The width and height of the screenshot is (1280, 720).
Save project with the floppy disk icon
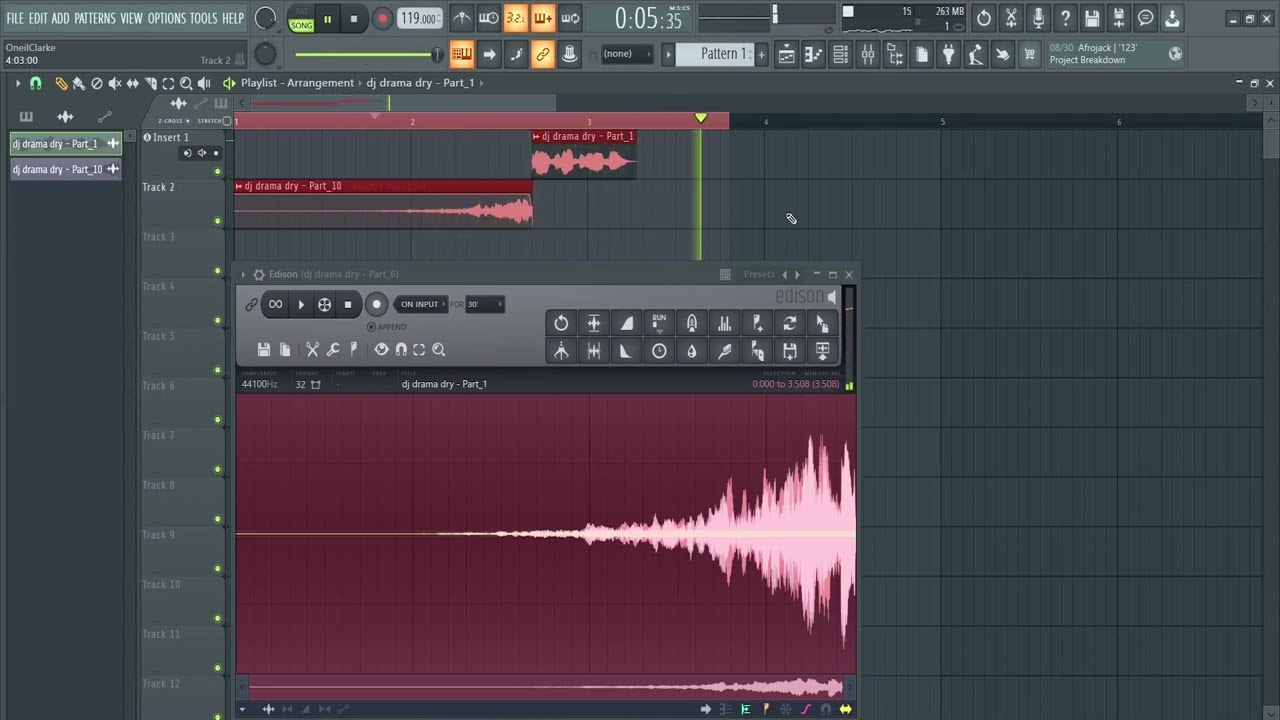(x=1092, y=18)
